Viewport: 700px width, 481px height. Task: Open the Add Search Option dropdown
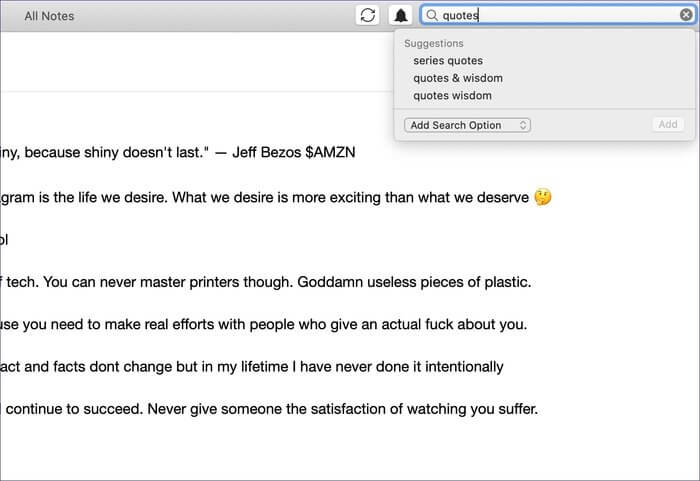(x=467, y=125)
